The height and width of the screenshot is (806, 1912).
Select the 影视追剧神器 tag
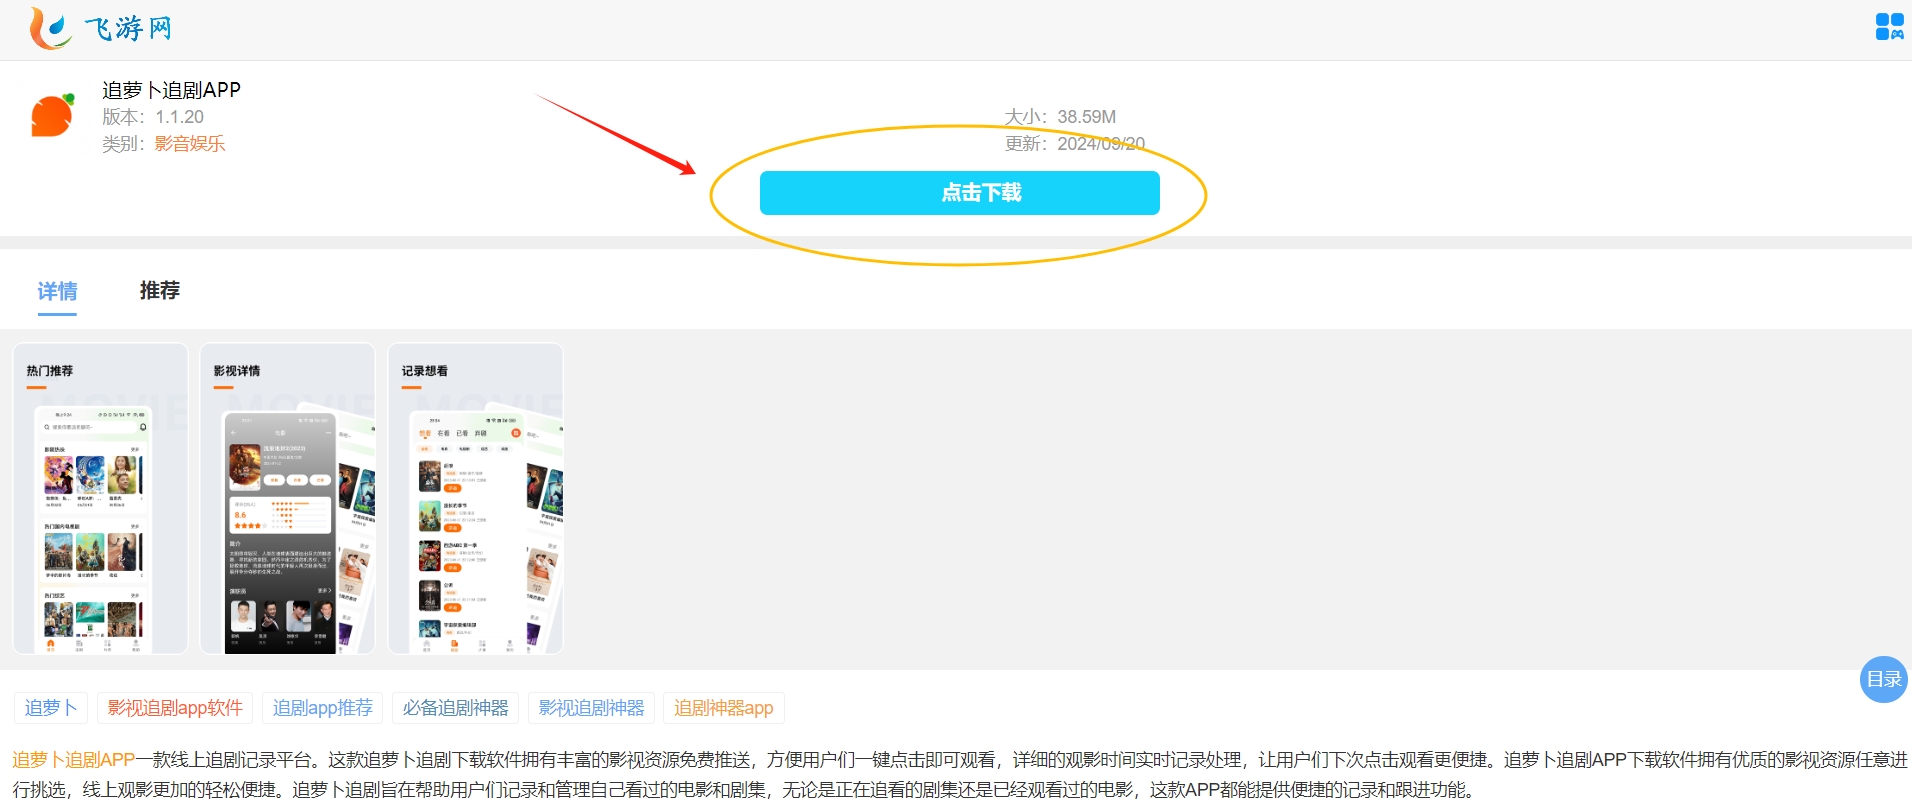(592, 708)
